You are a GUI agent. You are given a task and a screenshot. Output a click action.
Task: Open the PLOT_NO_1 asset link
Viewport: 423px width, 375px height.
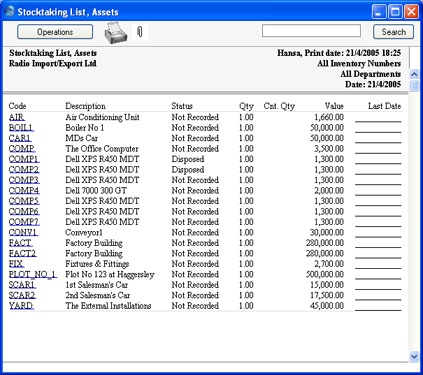pyautogui.click(x=33, y=274)
